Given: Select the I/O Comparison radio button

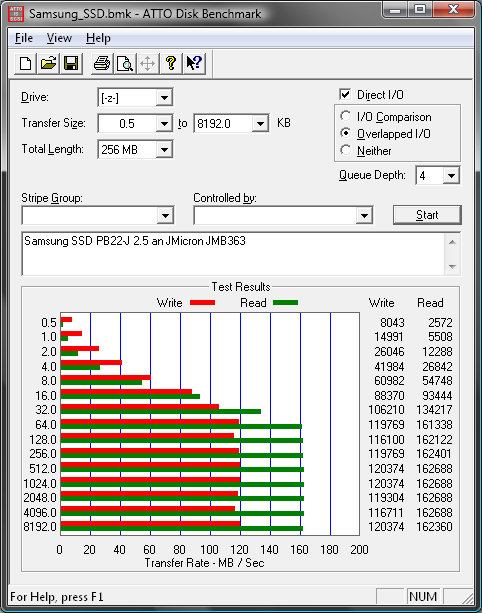Looking at the screenshot, I should (x=345, y=116).
